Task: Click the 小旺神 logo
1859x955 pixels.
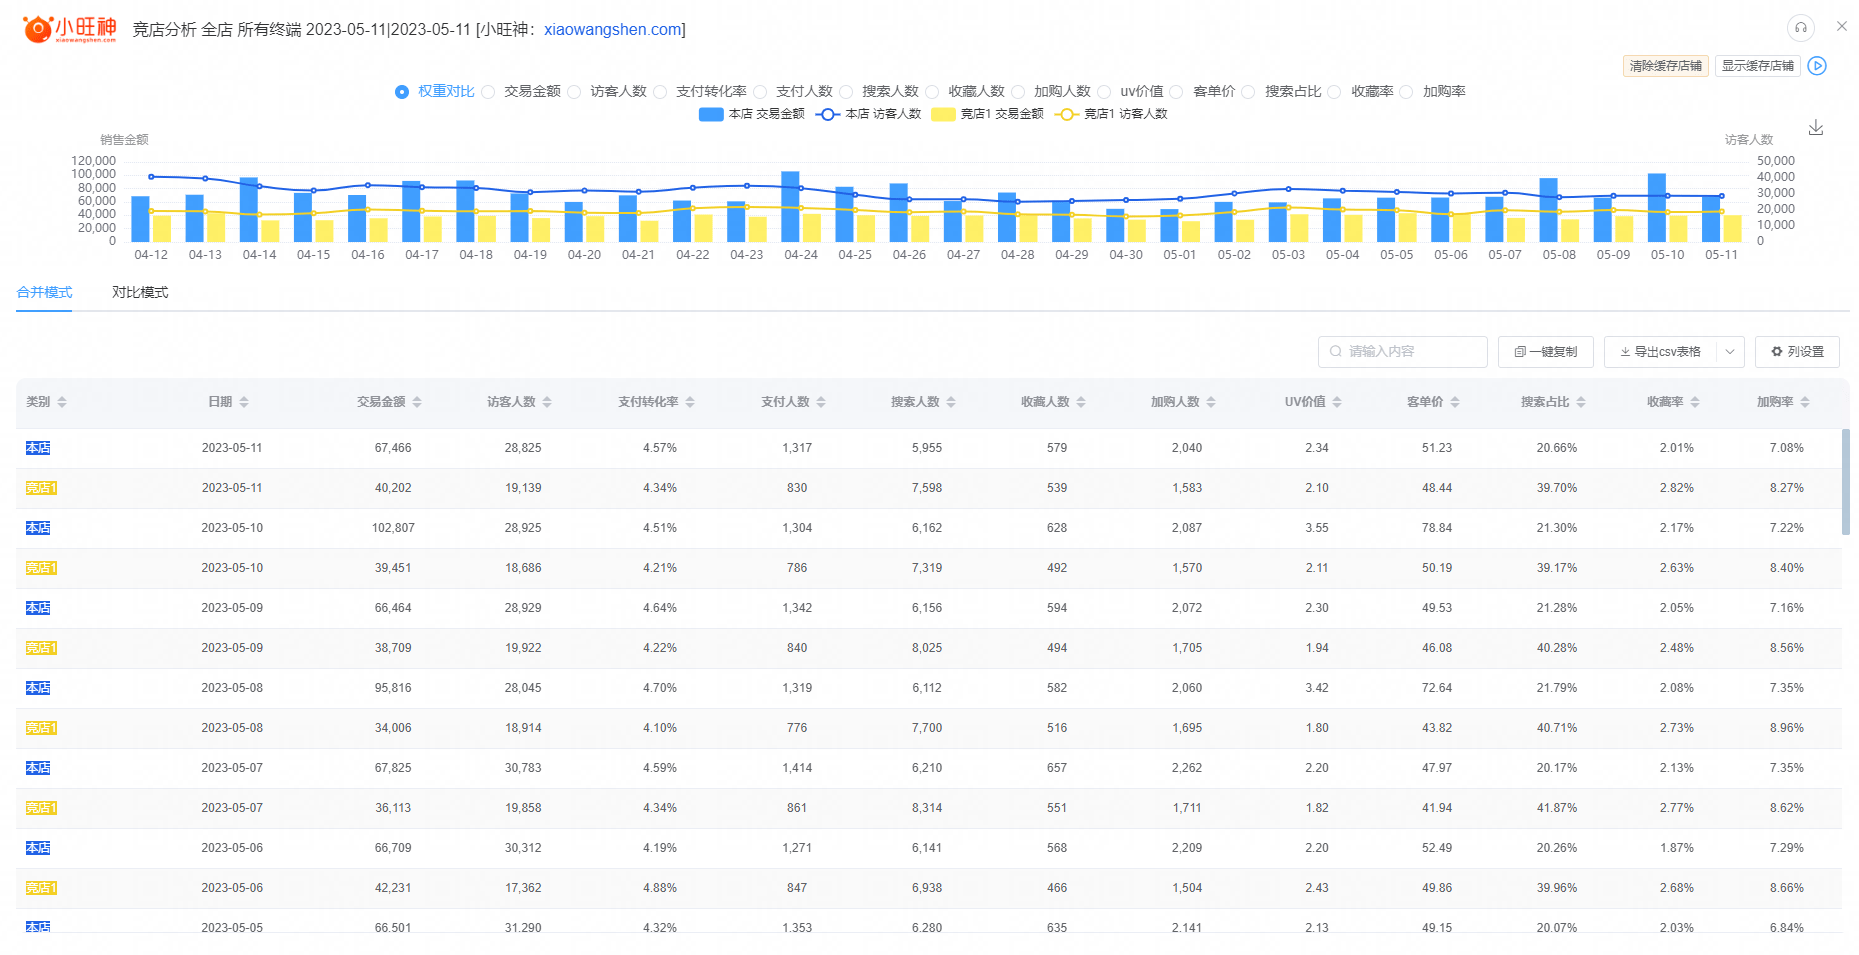Action: 70,29
